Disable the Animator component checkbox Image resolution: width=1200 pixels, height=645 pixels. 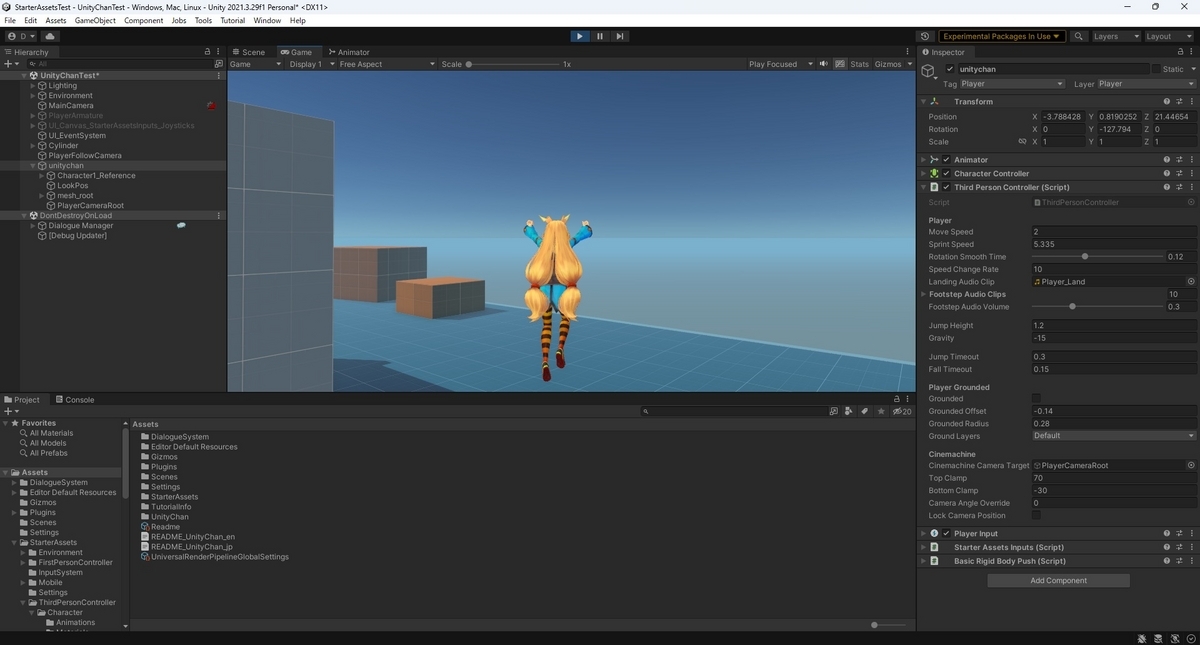tap(947, 160)
